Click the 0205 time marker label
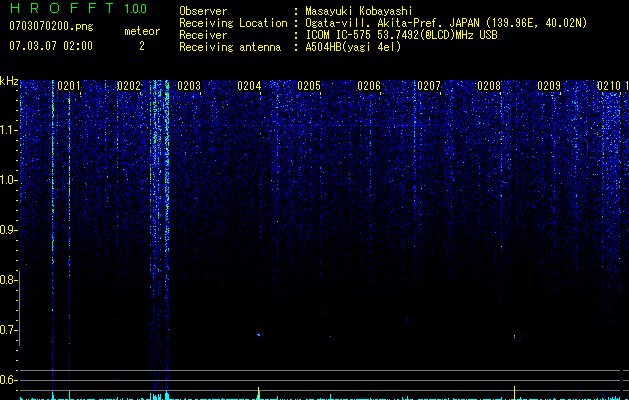629x400 pixels. coord(309,86)
